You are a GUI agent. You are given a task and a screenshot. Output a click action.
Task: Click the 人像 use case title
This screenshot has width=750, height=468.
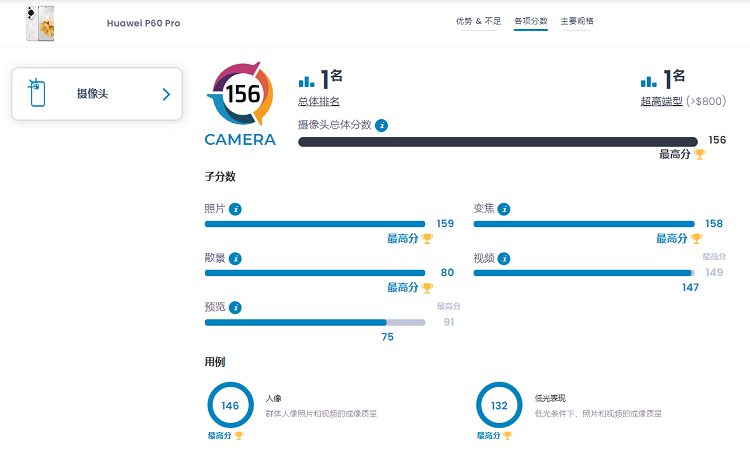(274, 398)
